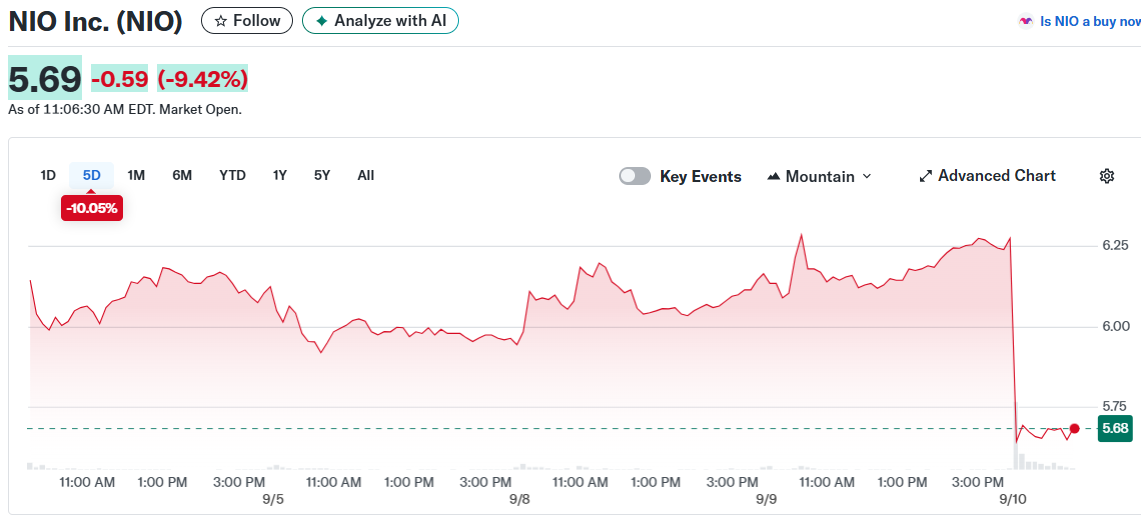1141x516 pixels.
Task: Click the -0.59 price change value
Action: click(x=119, y=79)
